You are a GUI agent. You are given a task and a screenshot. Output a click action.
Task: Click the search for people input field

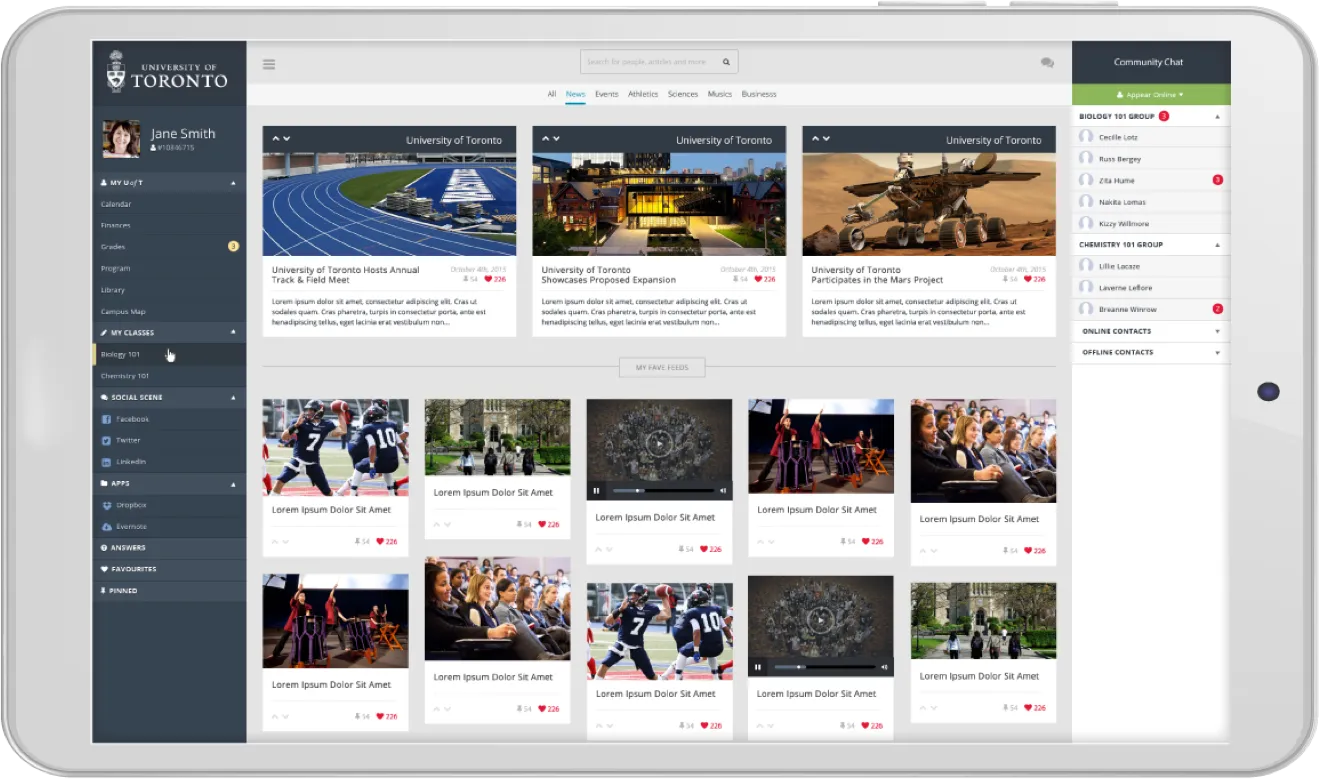click(648, 62)
